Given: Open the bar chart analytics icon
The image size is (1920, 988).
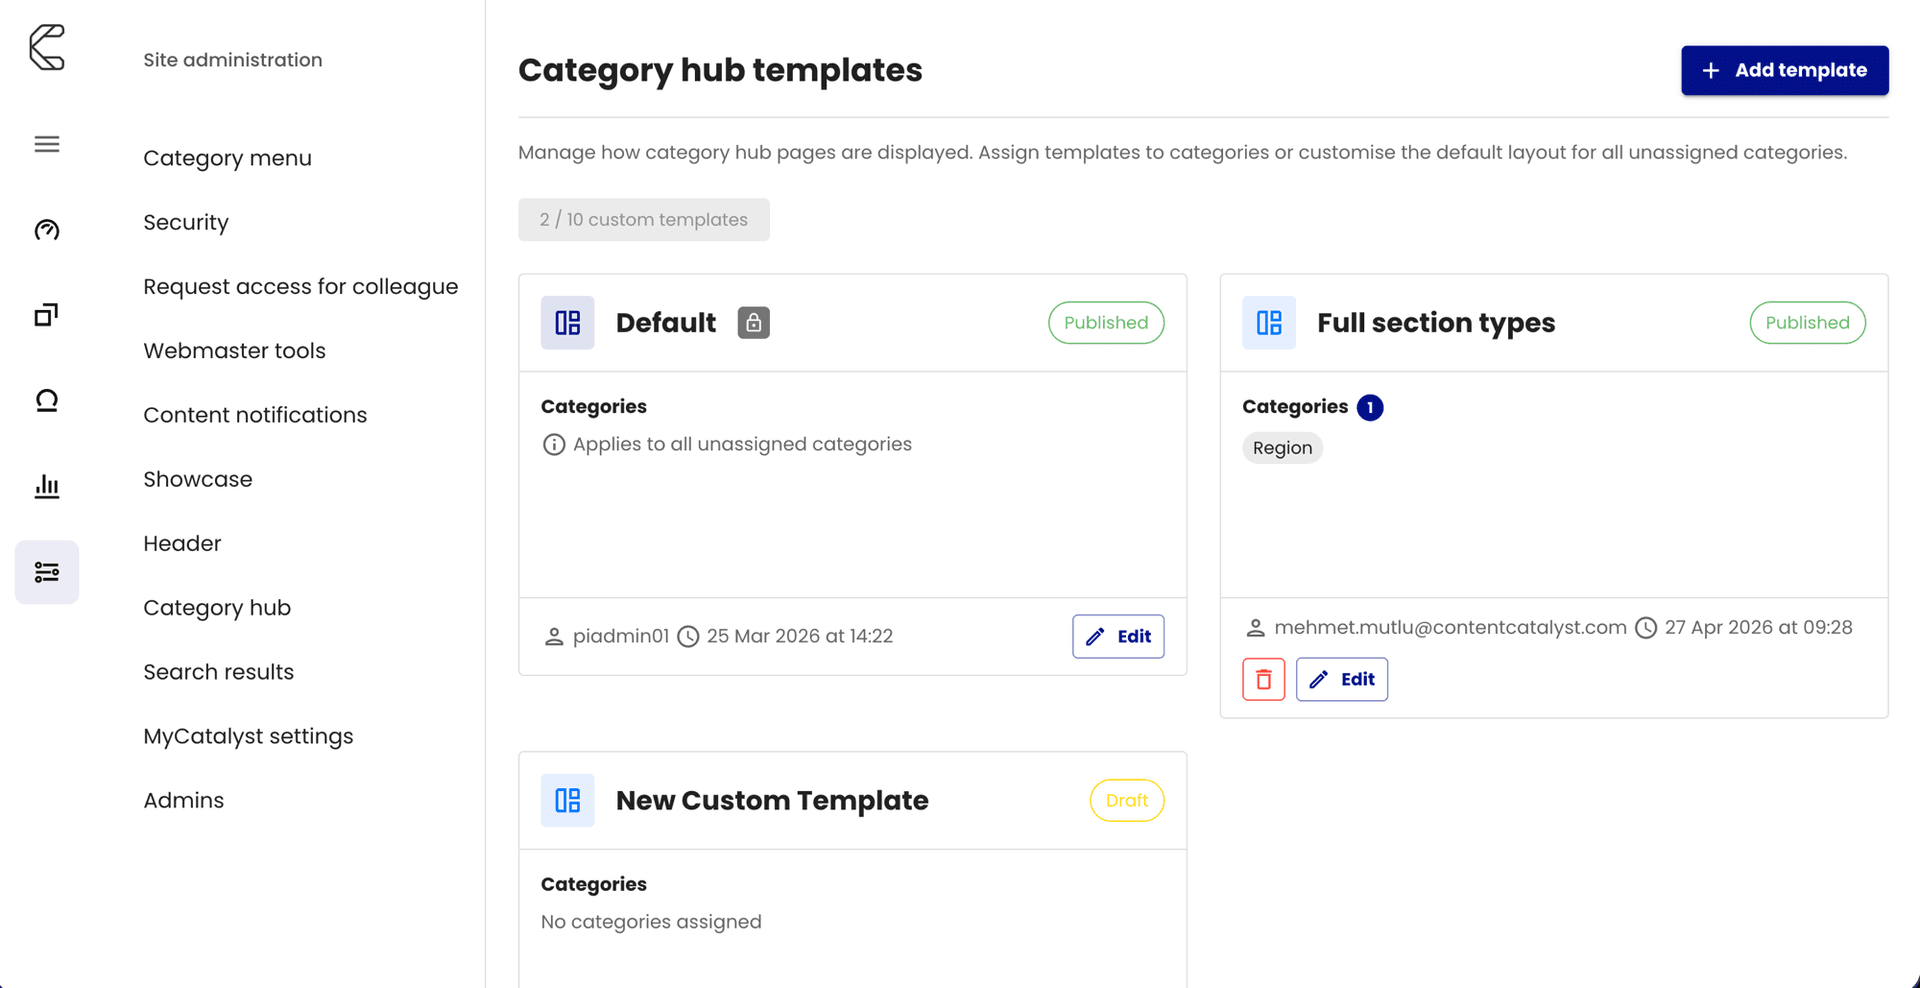Looking at the screenshot, I should click(x=47, y=486).
